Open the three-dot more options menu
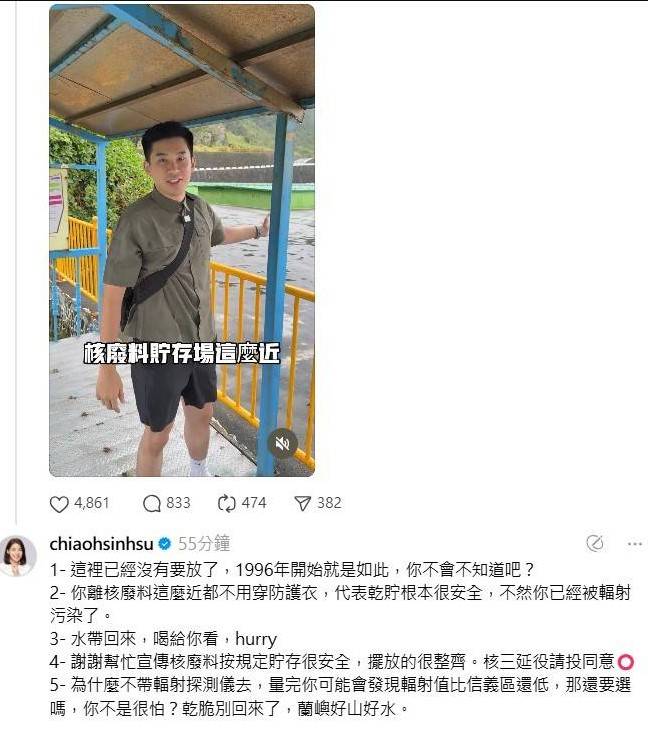 tap(635, 543)
